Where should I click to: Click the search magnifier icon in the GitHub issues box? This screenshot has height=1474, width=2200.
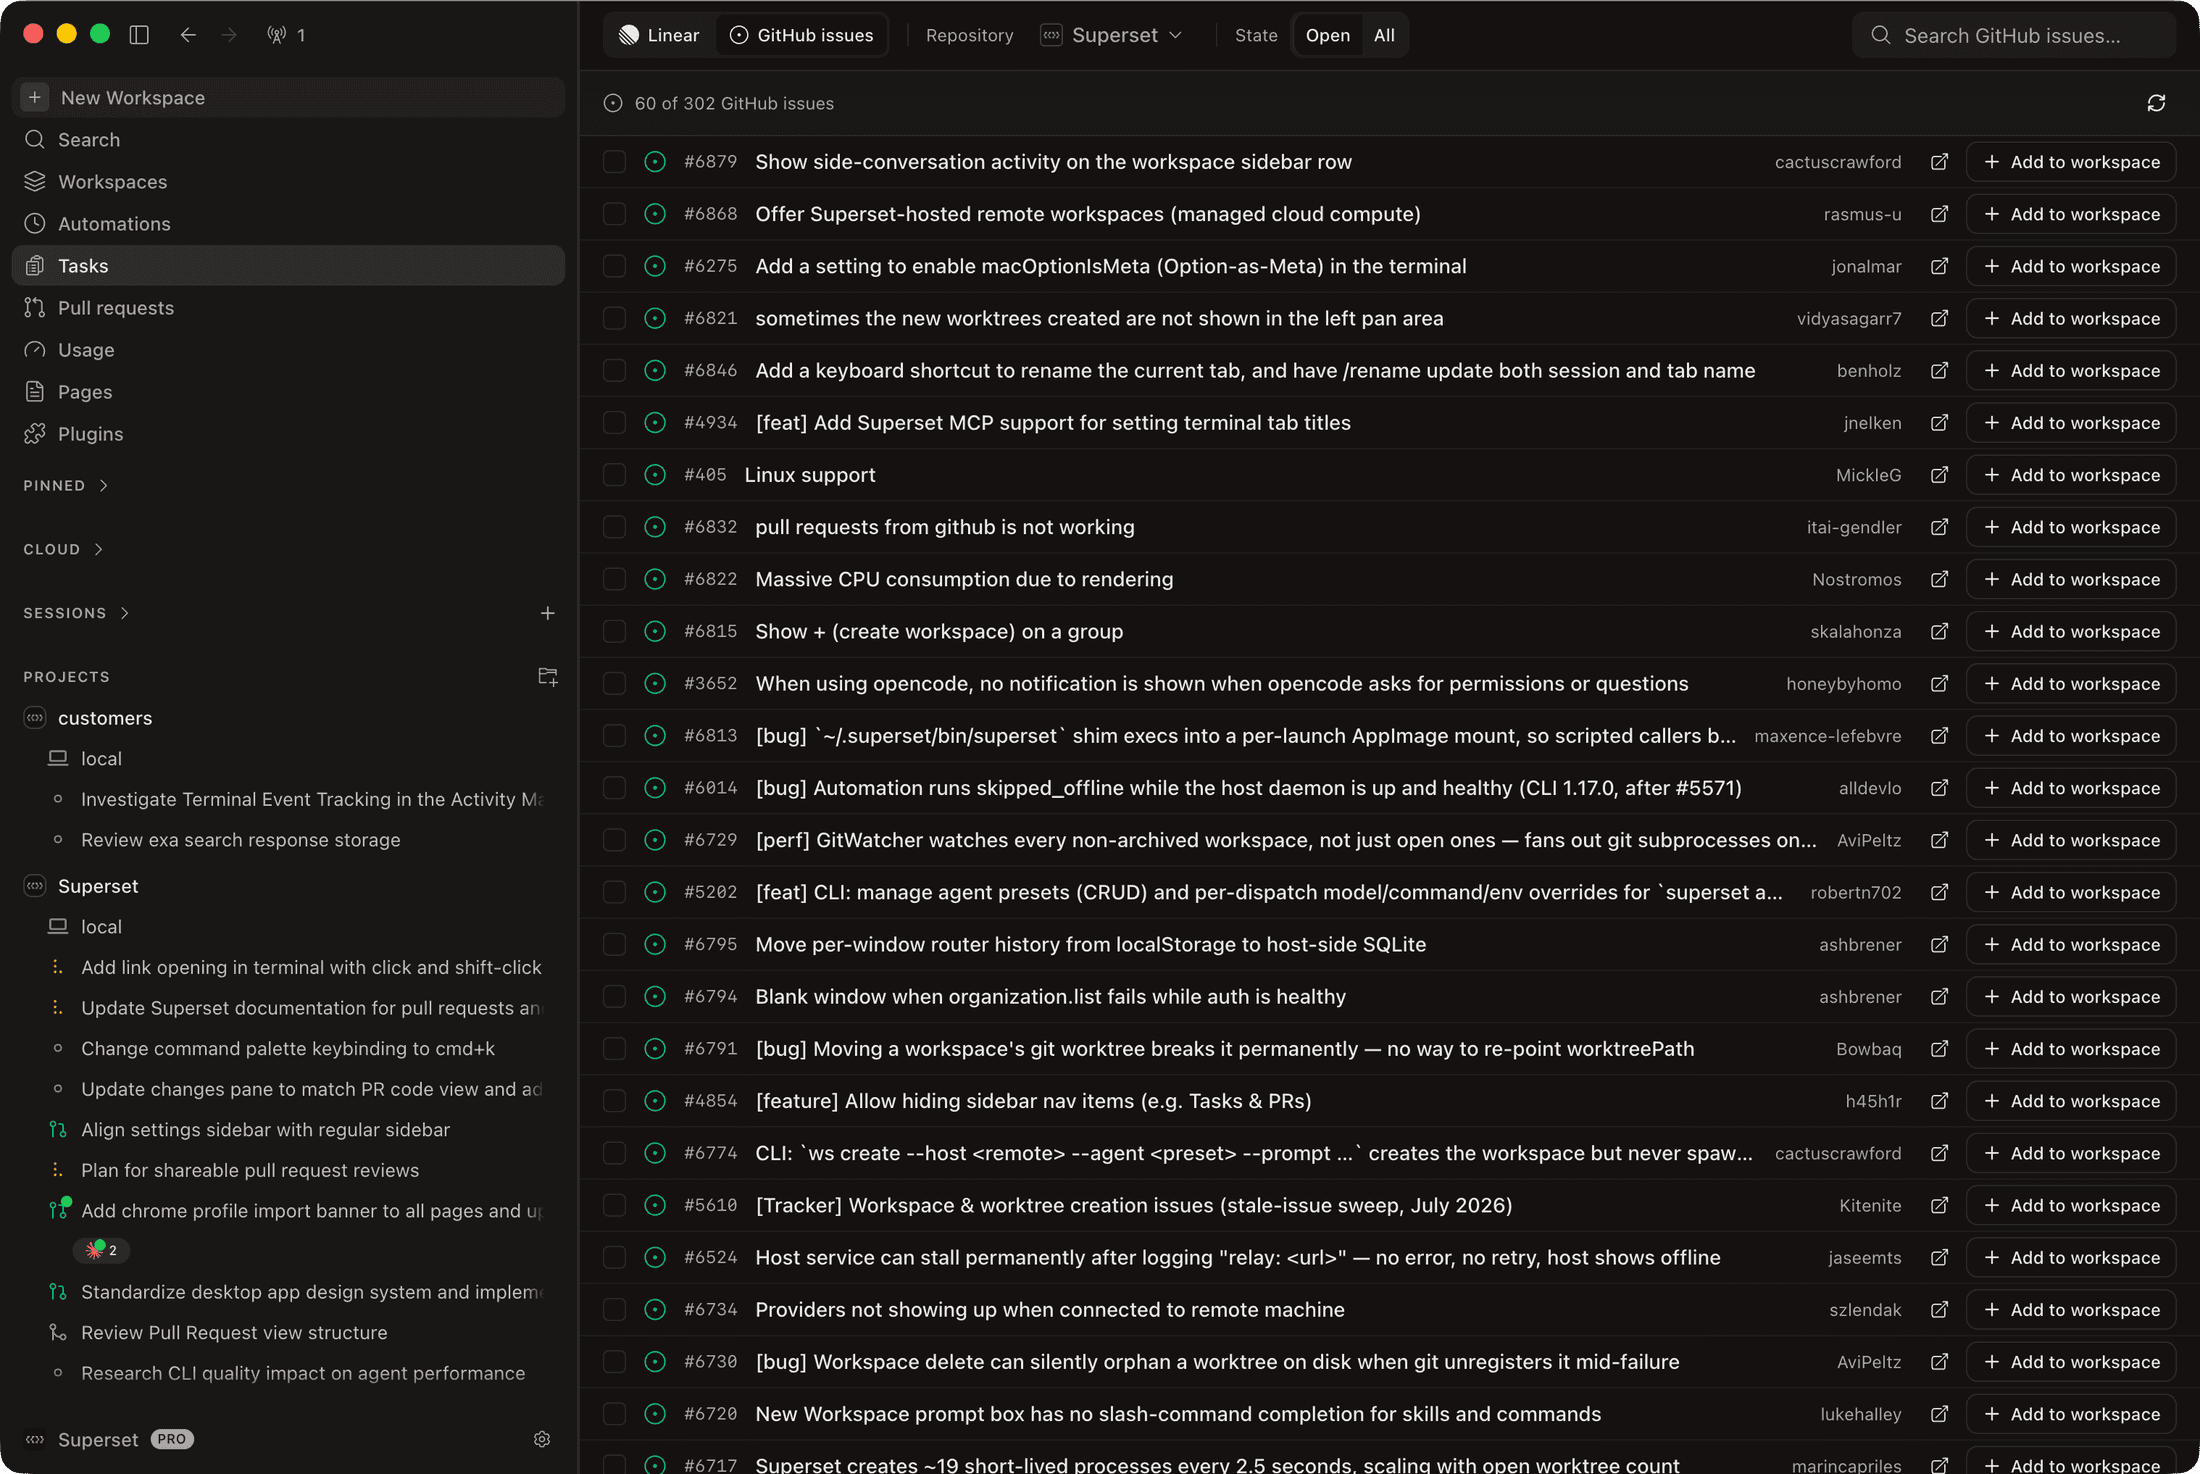point(1880,35)
